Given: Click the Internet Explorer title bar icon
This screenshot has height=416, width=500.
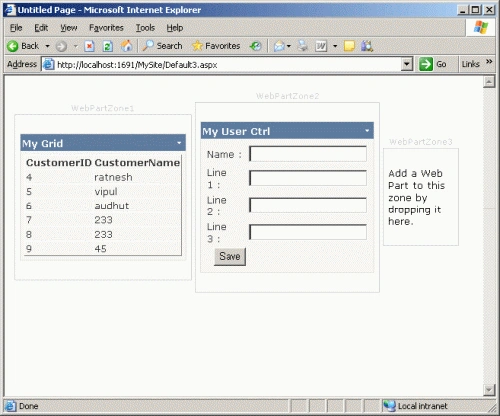Looking at the screenshot, I should [x=10, y=10].
